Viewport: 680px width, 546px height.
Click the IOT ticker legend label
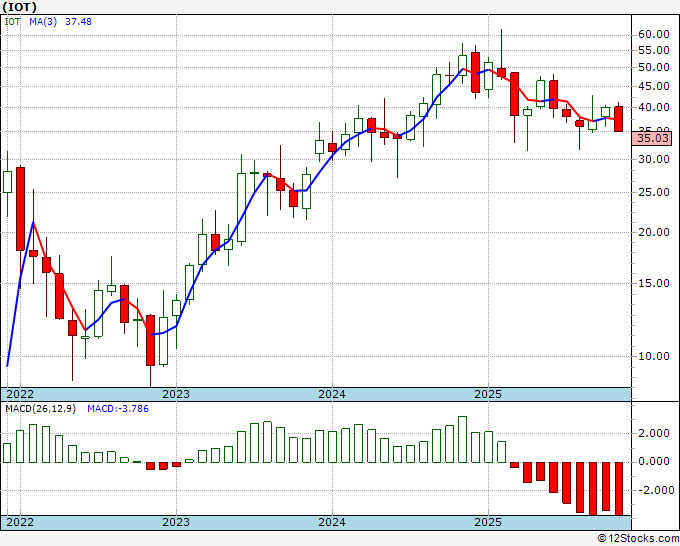[12, 21]
